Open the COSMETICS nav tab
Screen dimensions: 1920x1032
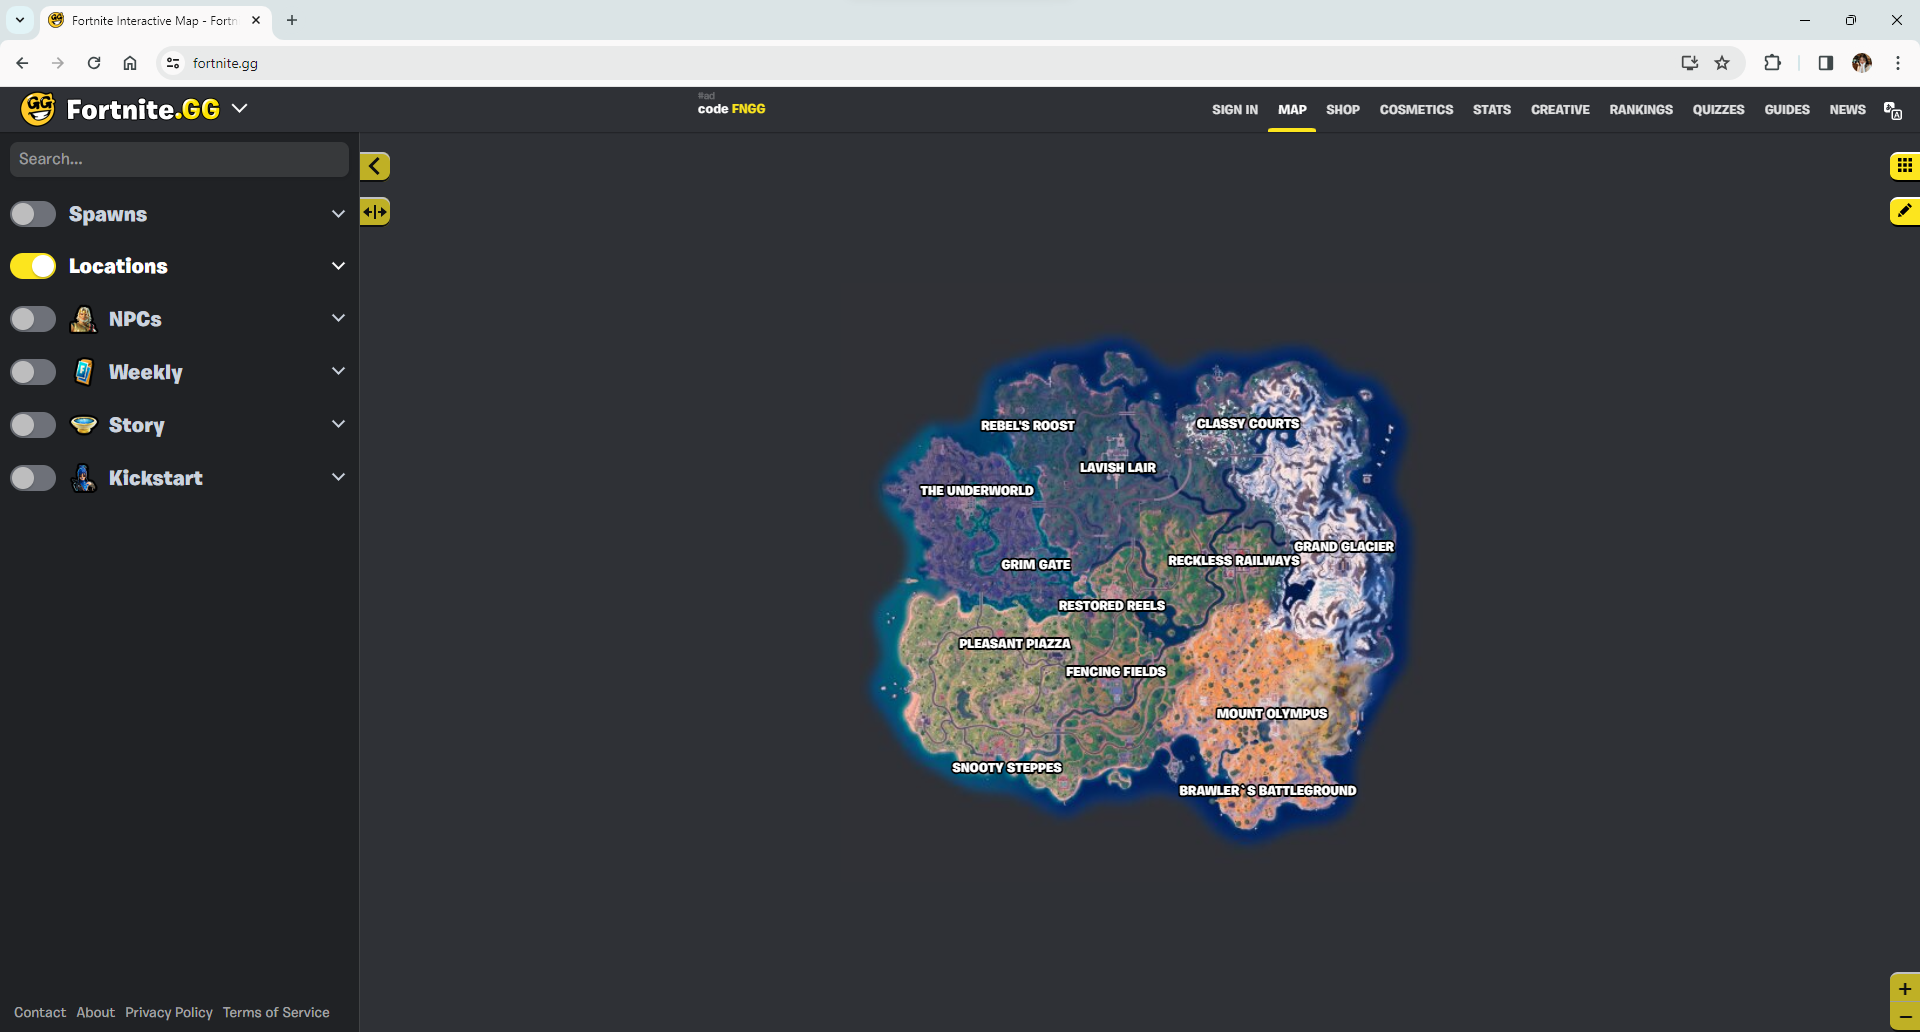tap(1416, 110)
